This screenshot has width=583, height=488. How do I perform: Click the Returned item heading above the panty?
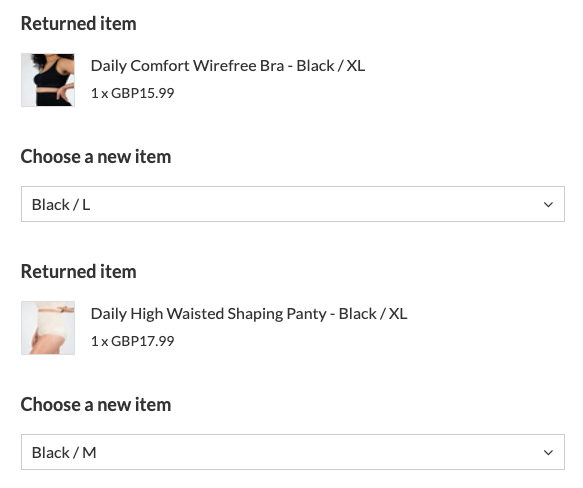click(x=78, y=272)
